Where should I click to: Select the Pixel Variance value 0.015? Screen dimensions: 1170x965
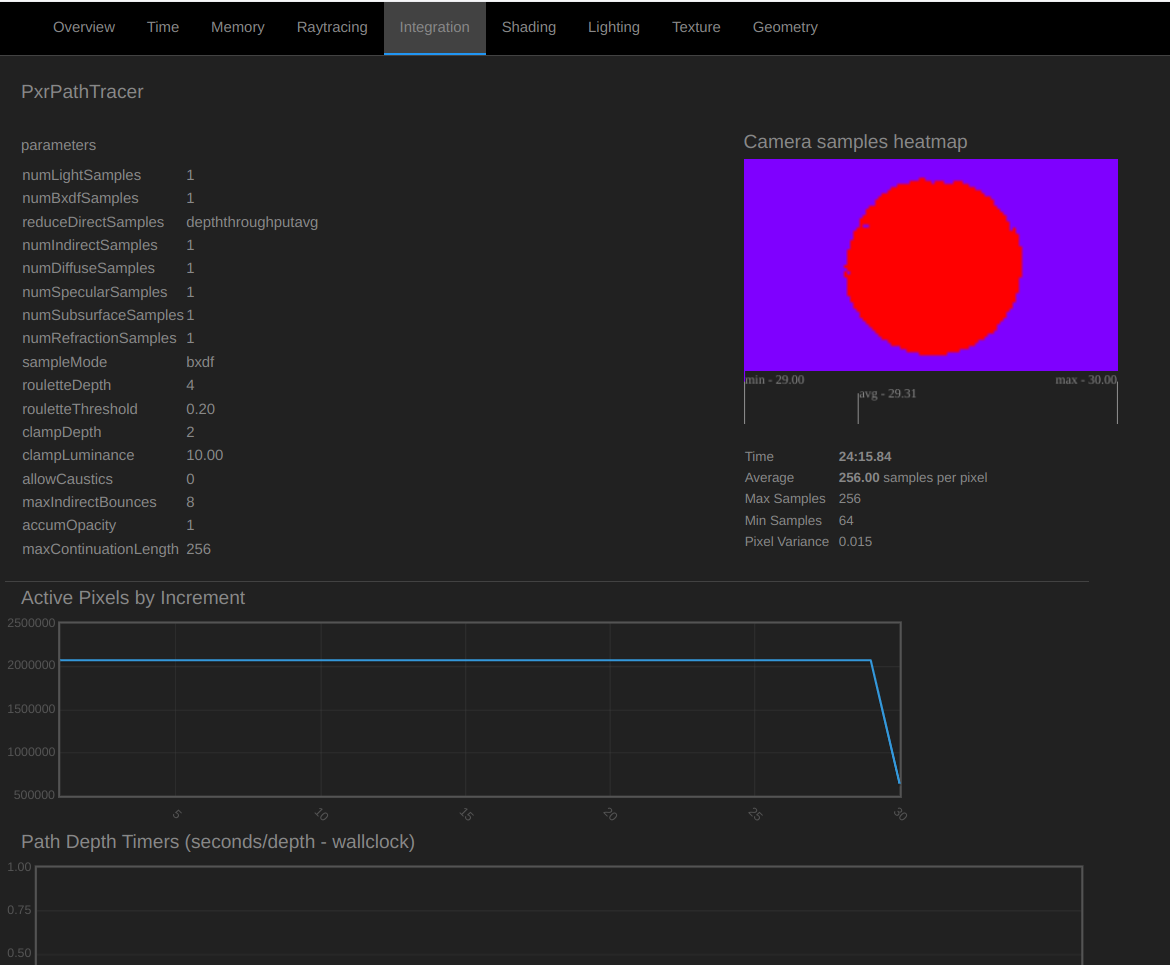pyautogui.click(x=855, y=542)
